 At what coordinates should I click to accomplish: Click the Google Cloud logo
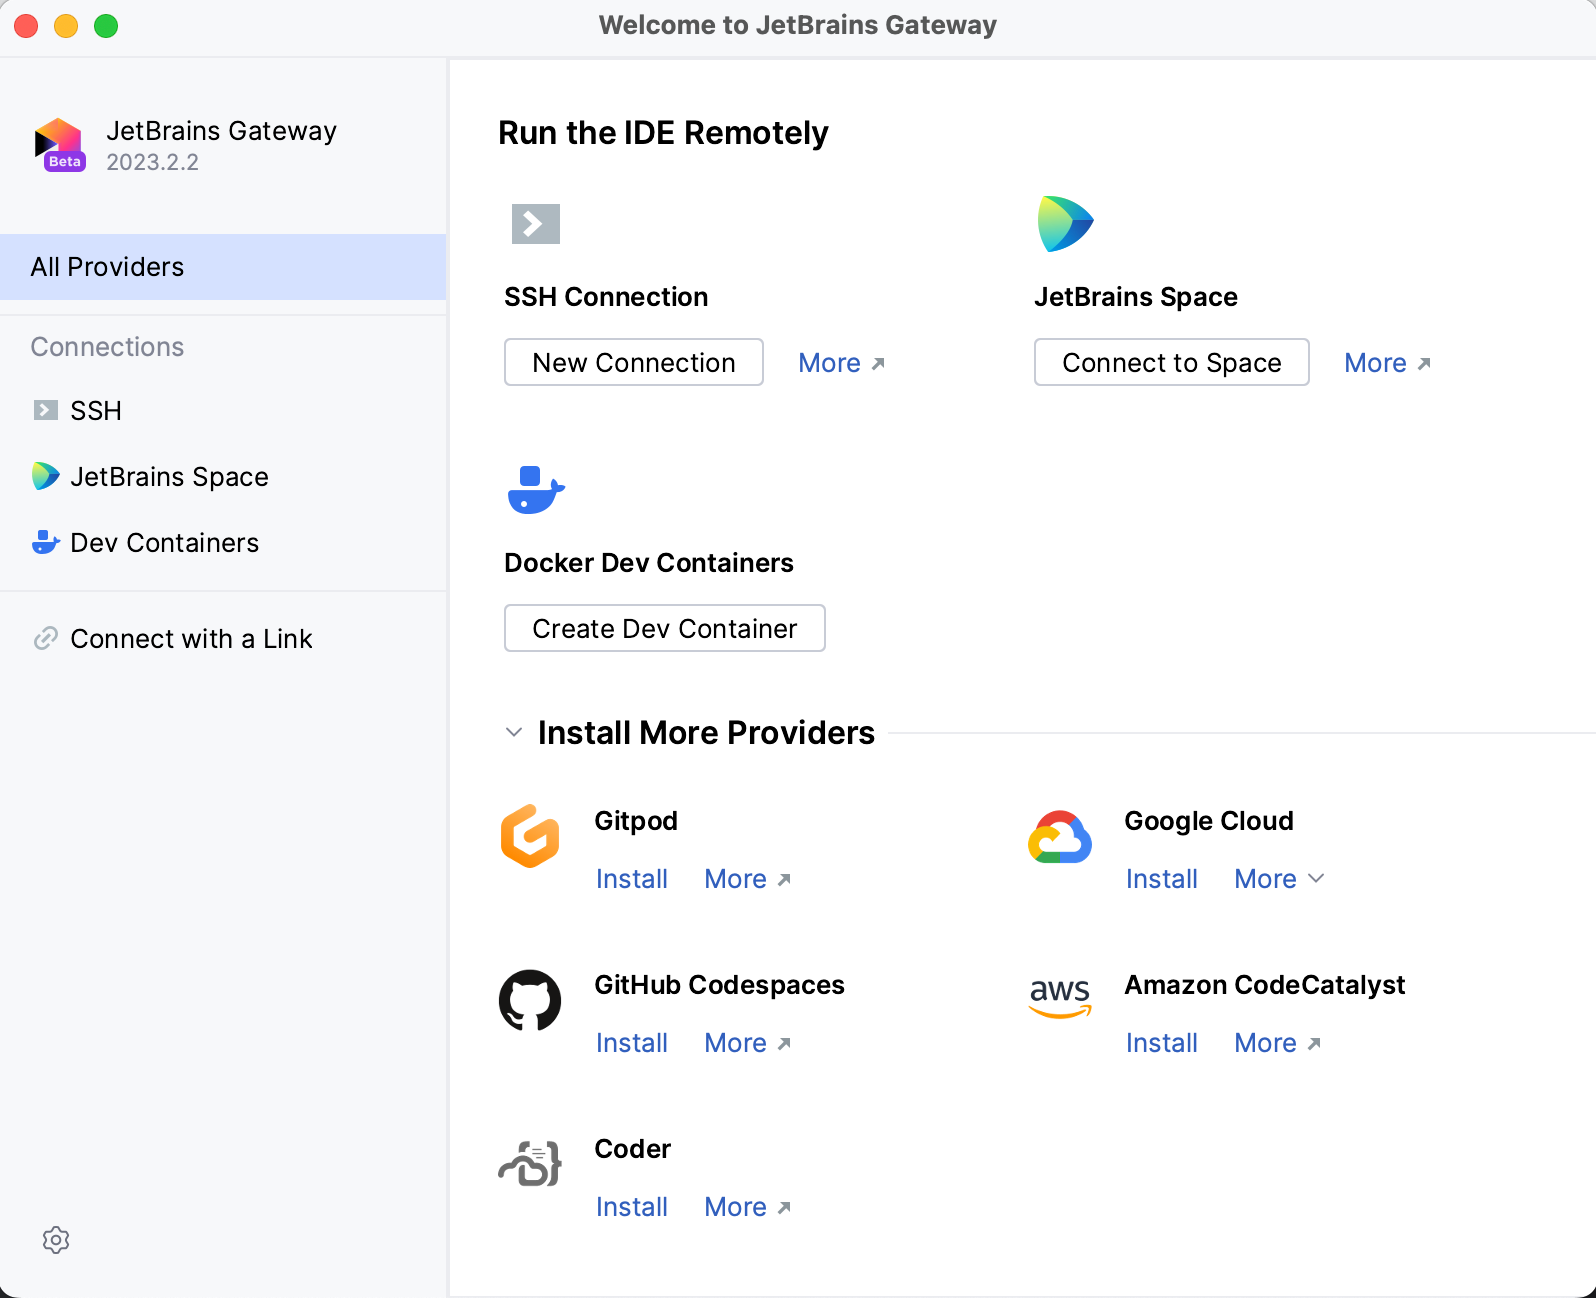[x=1060, y=837]
